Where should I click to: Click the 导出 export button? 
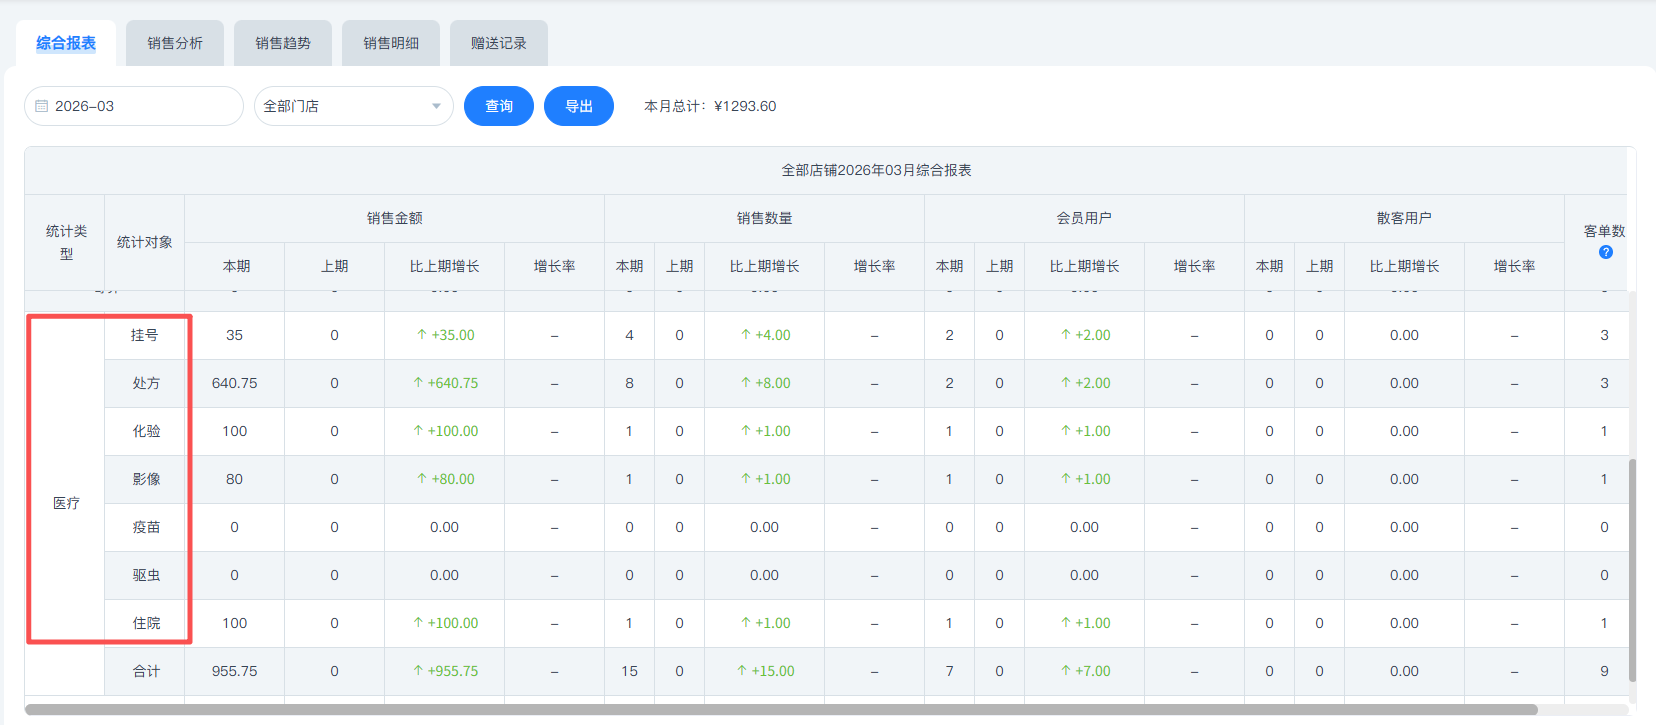[579, 106]
